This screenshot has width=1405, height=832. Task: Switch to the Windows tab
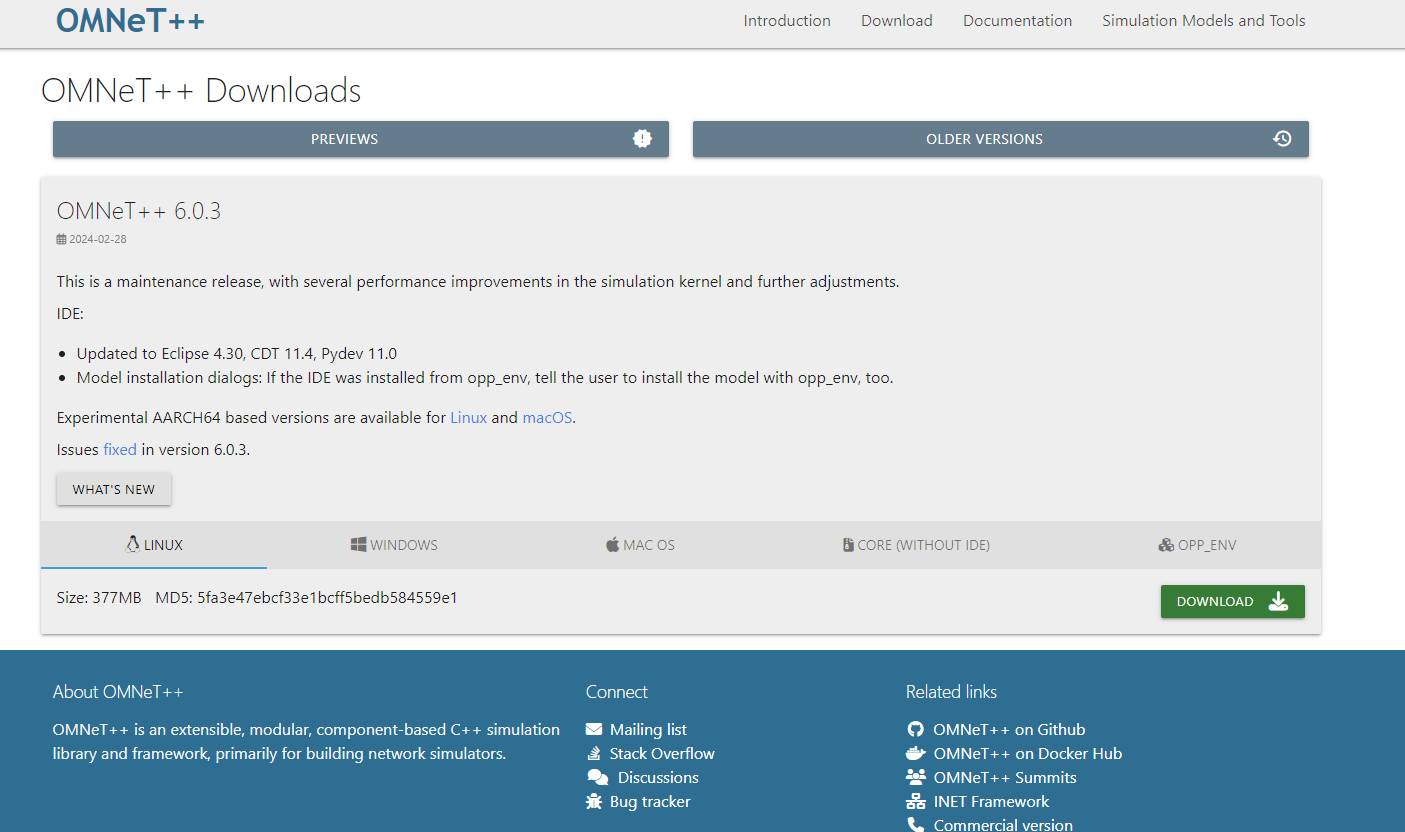coord(394,545)
